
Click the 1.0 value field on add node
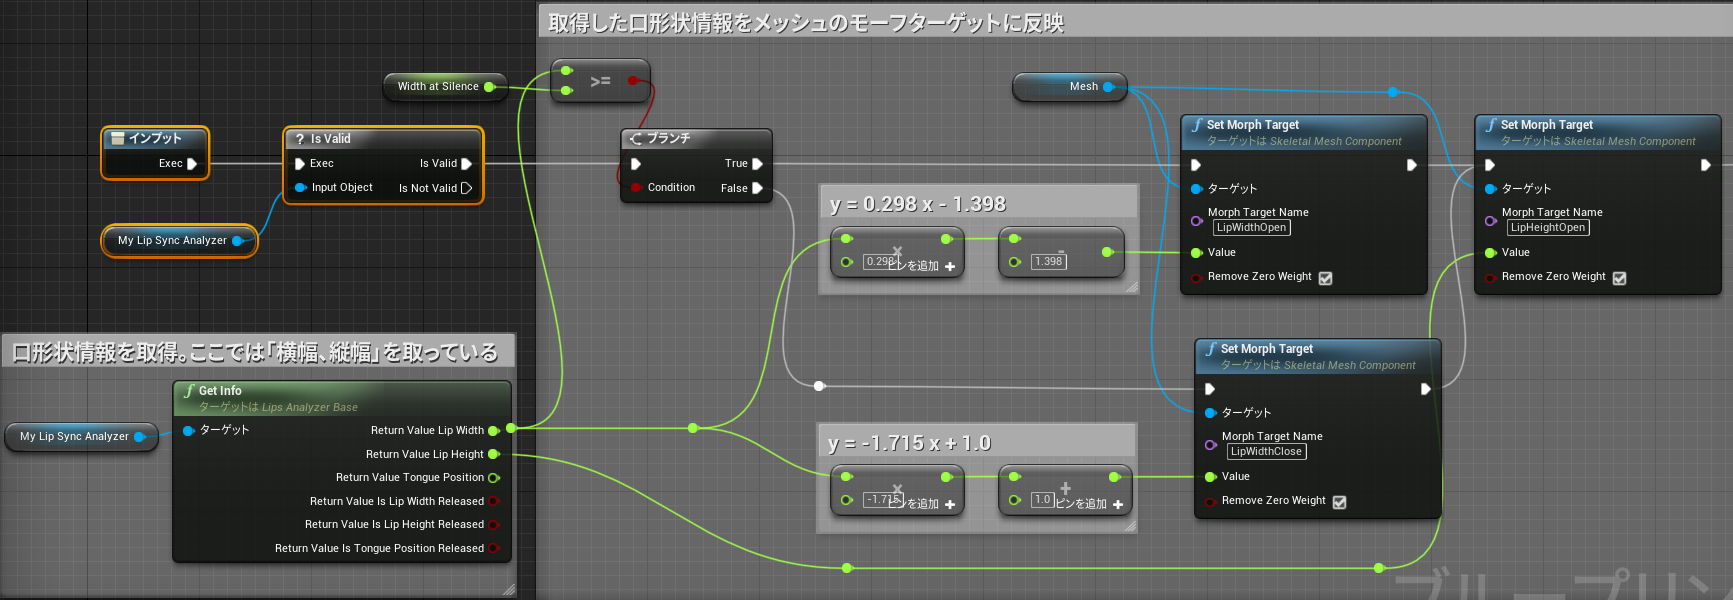coord(1042,499)
